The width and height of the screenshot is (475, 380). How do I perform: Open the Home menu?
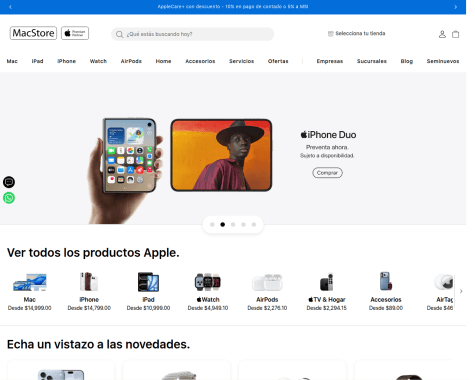point(163,61)
